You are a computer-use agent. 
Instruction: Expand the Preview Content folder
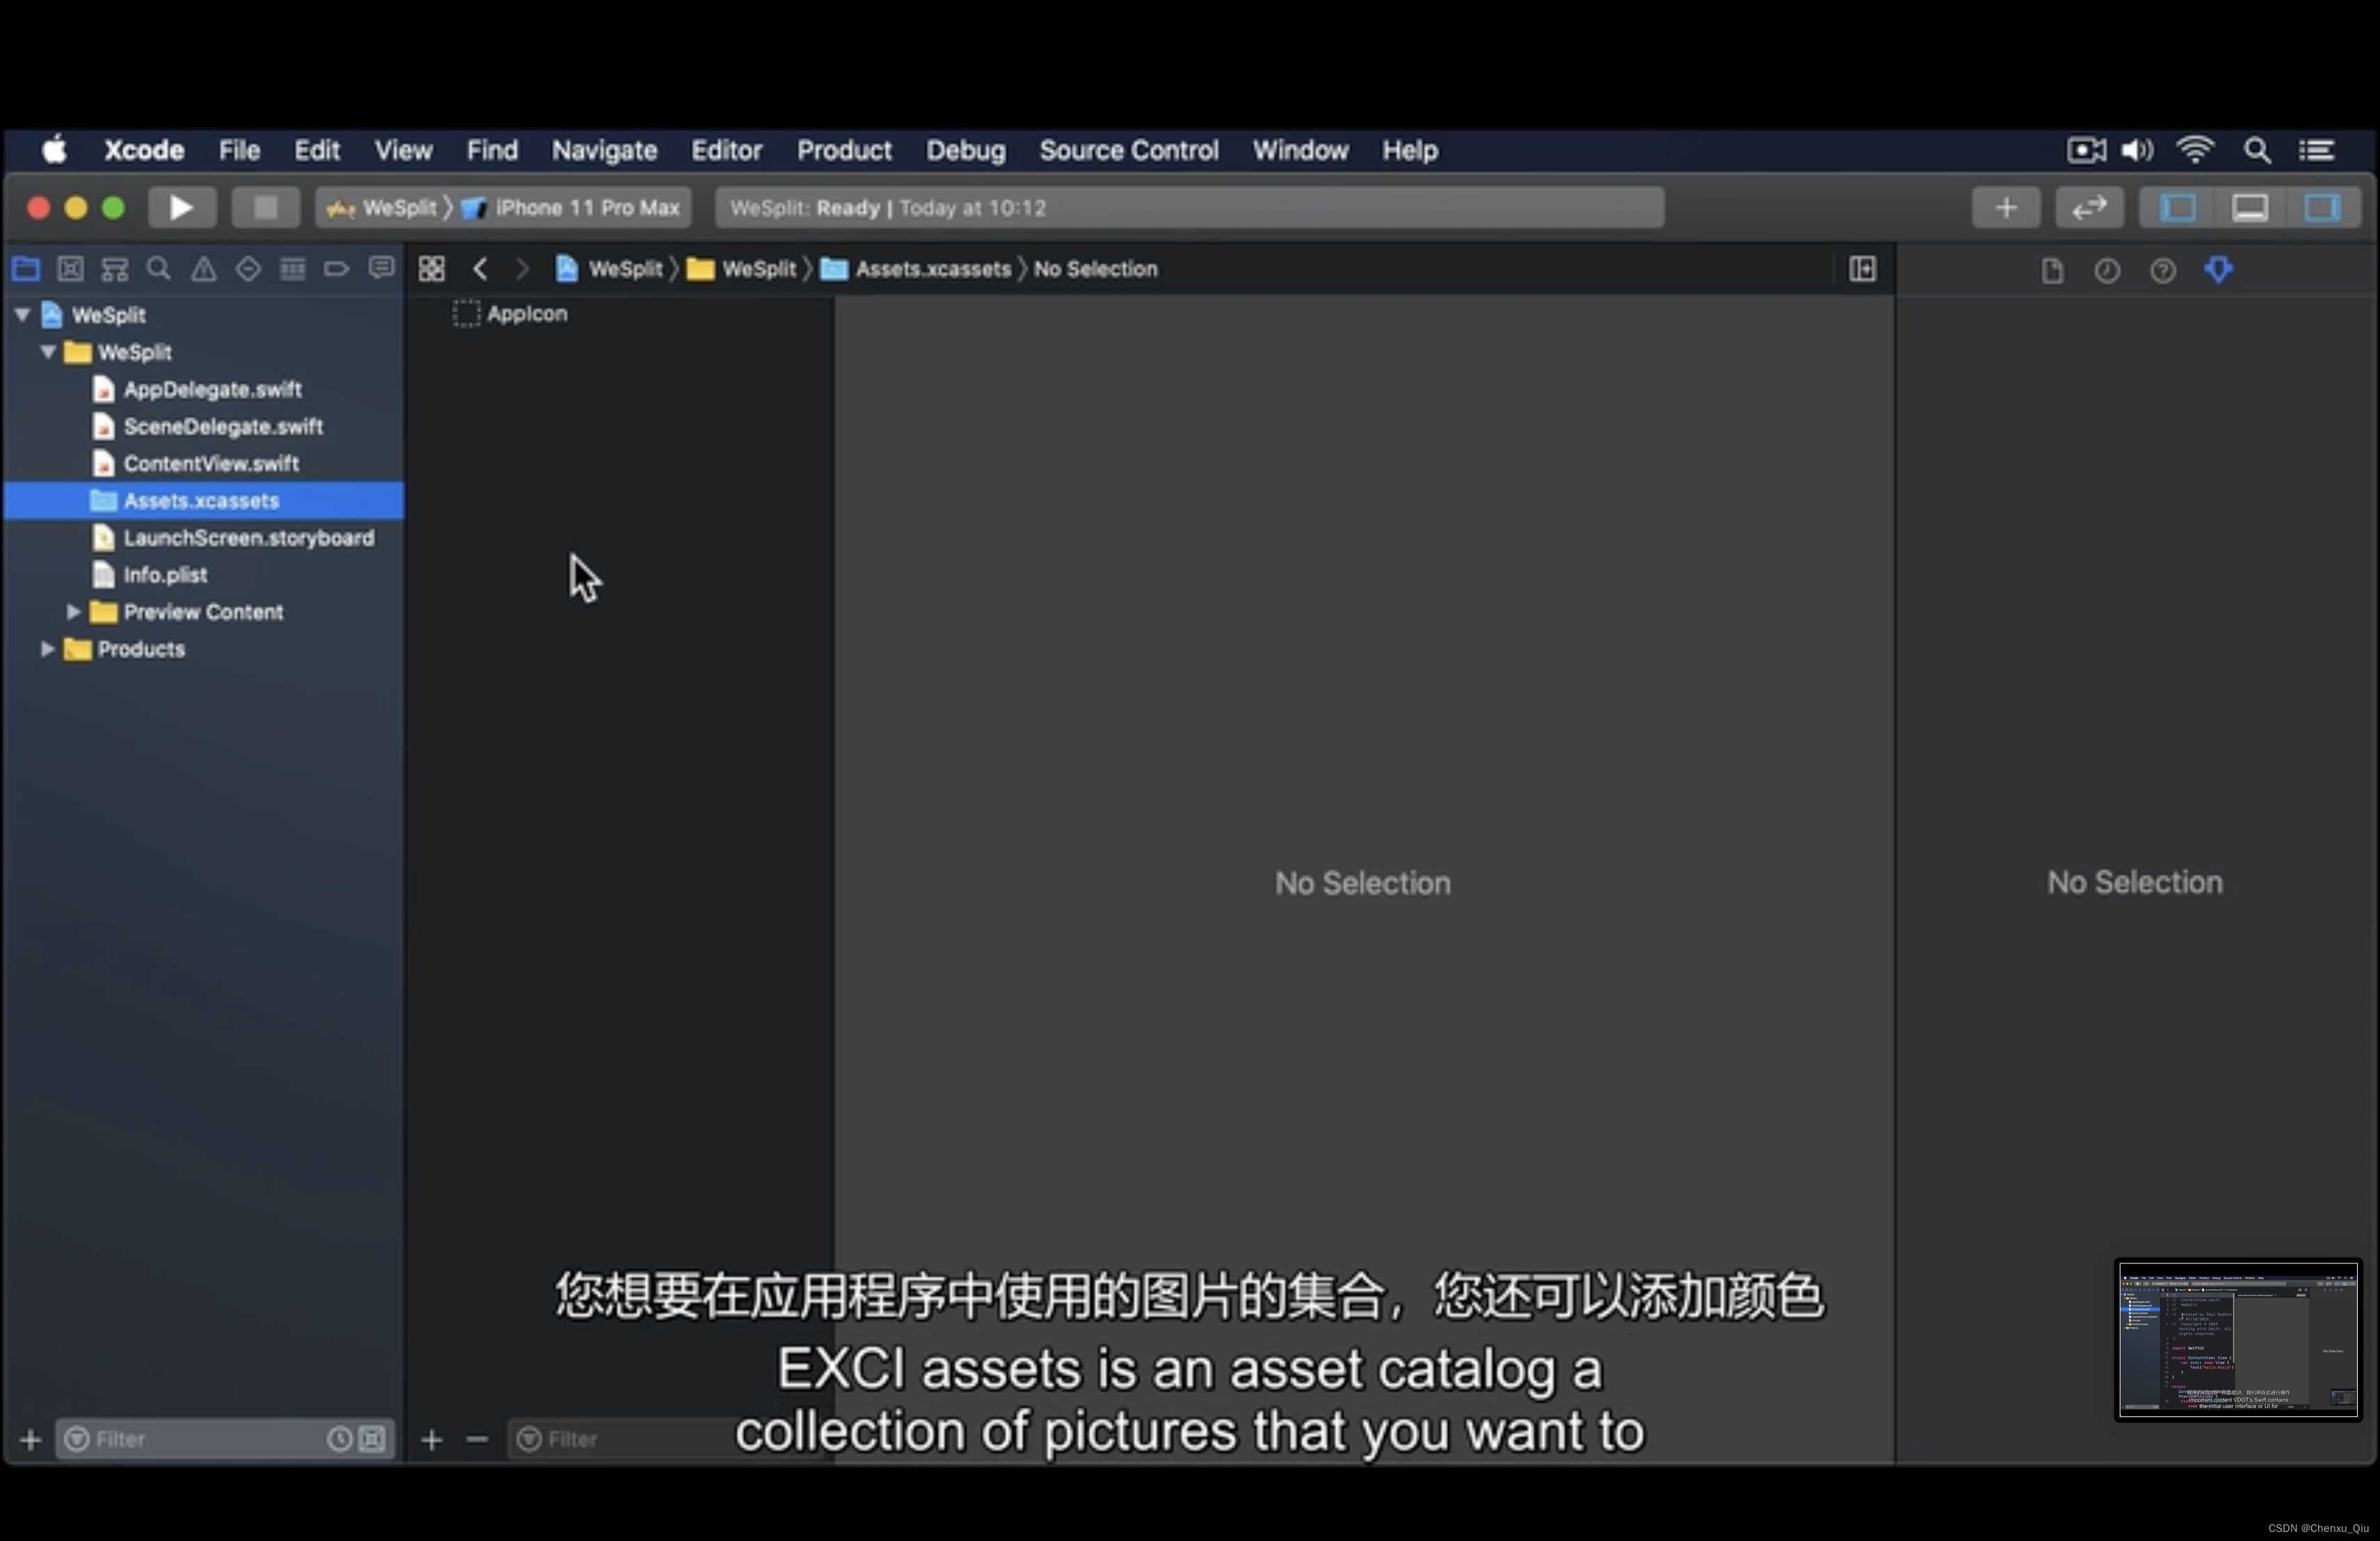(73, 612)
